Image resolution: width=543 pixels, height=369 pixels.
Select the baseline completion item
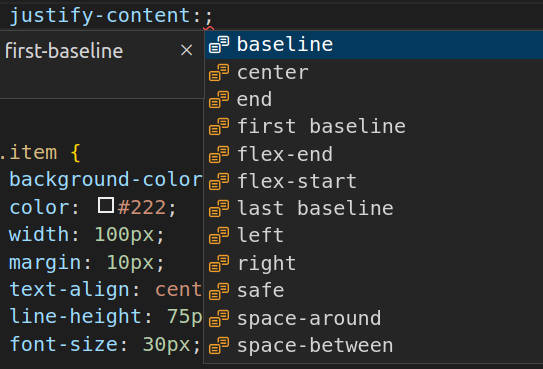tap(374, 45)
